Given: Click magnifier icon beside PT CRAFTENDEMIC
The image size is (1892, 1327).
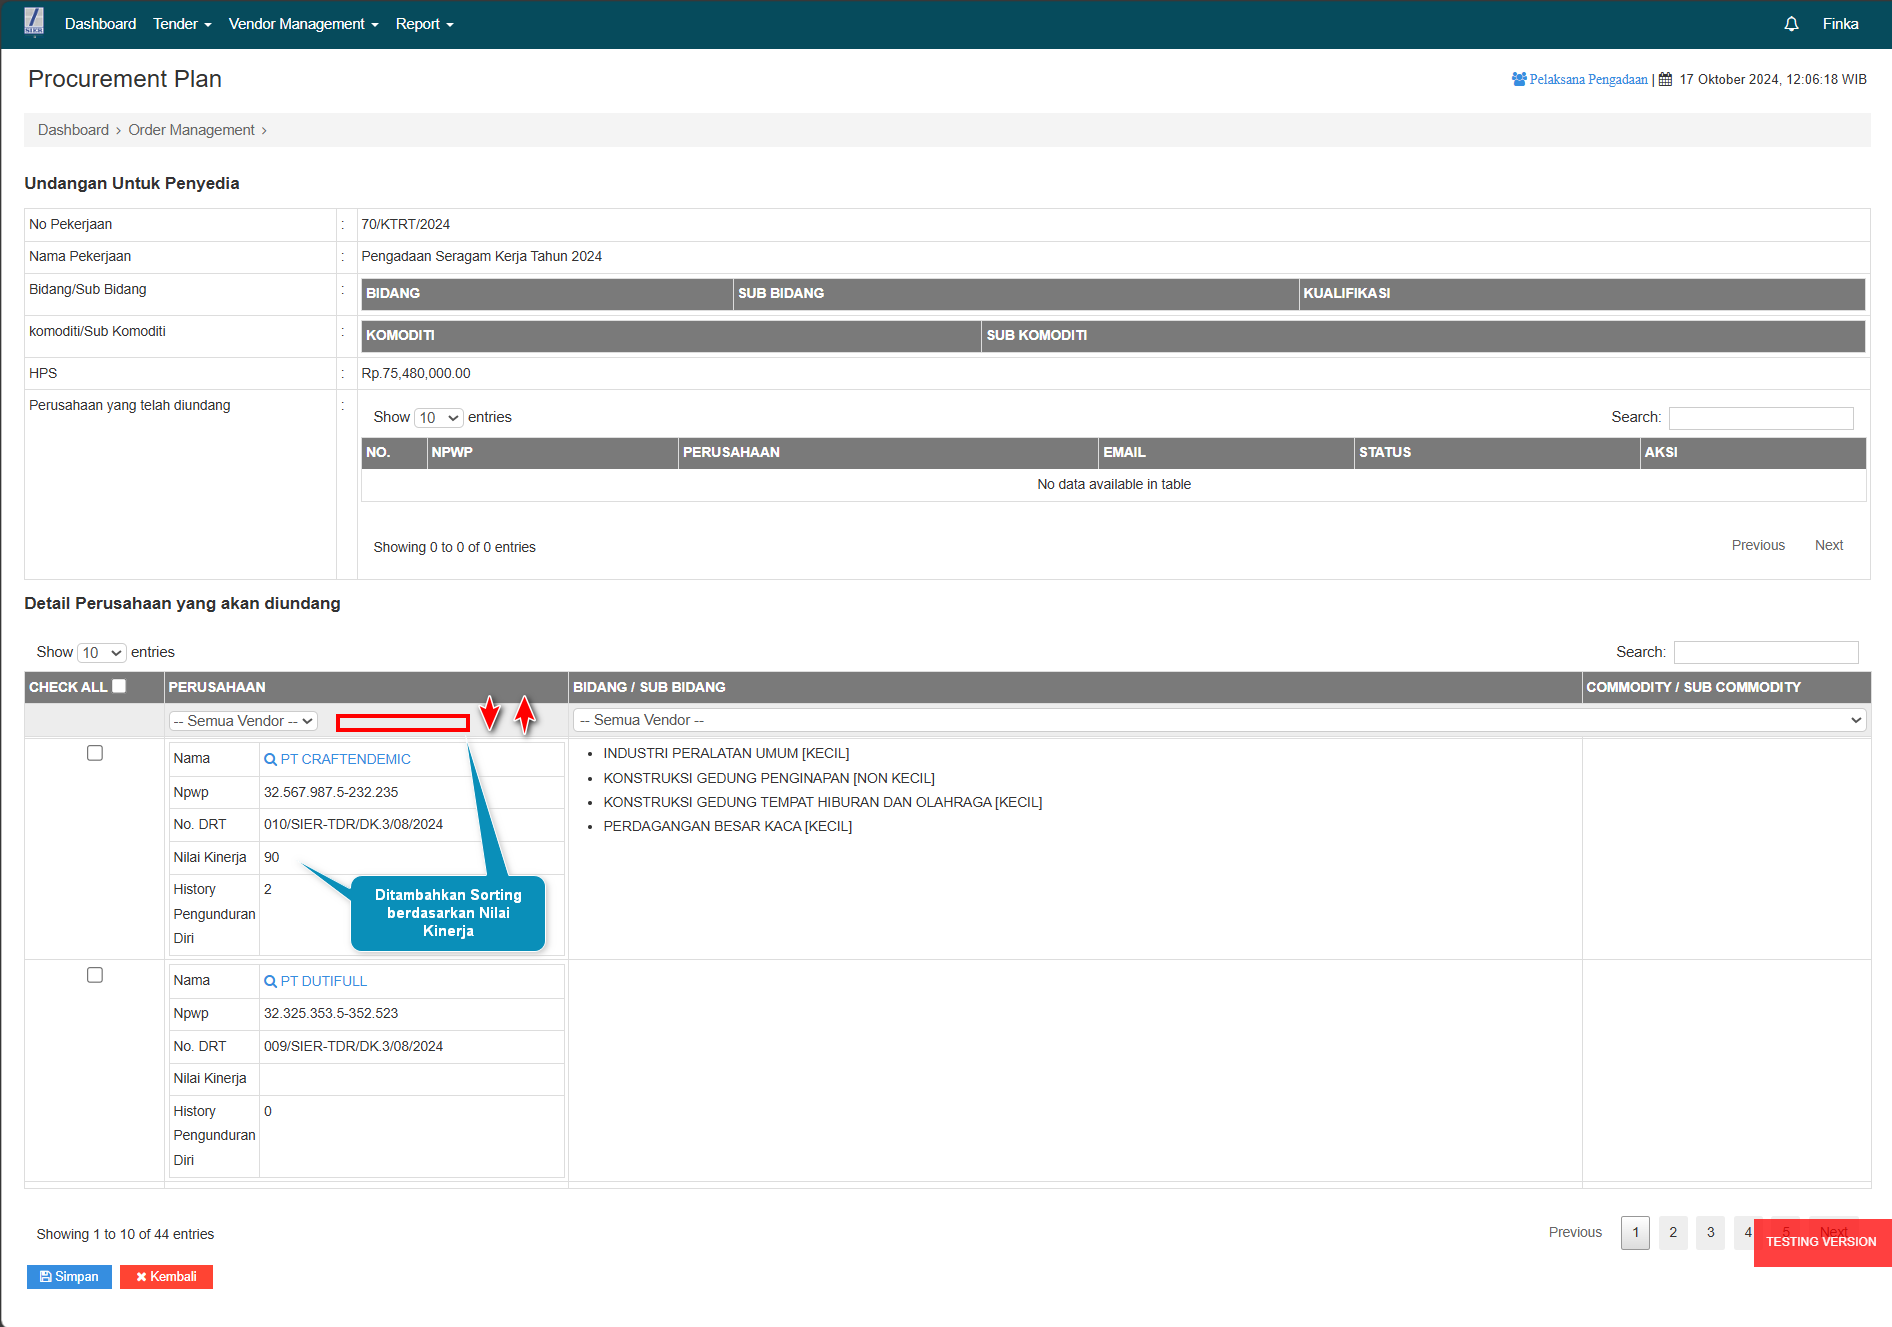Looking at the screenshot, I should [270, 760].
